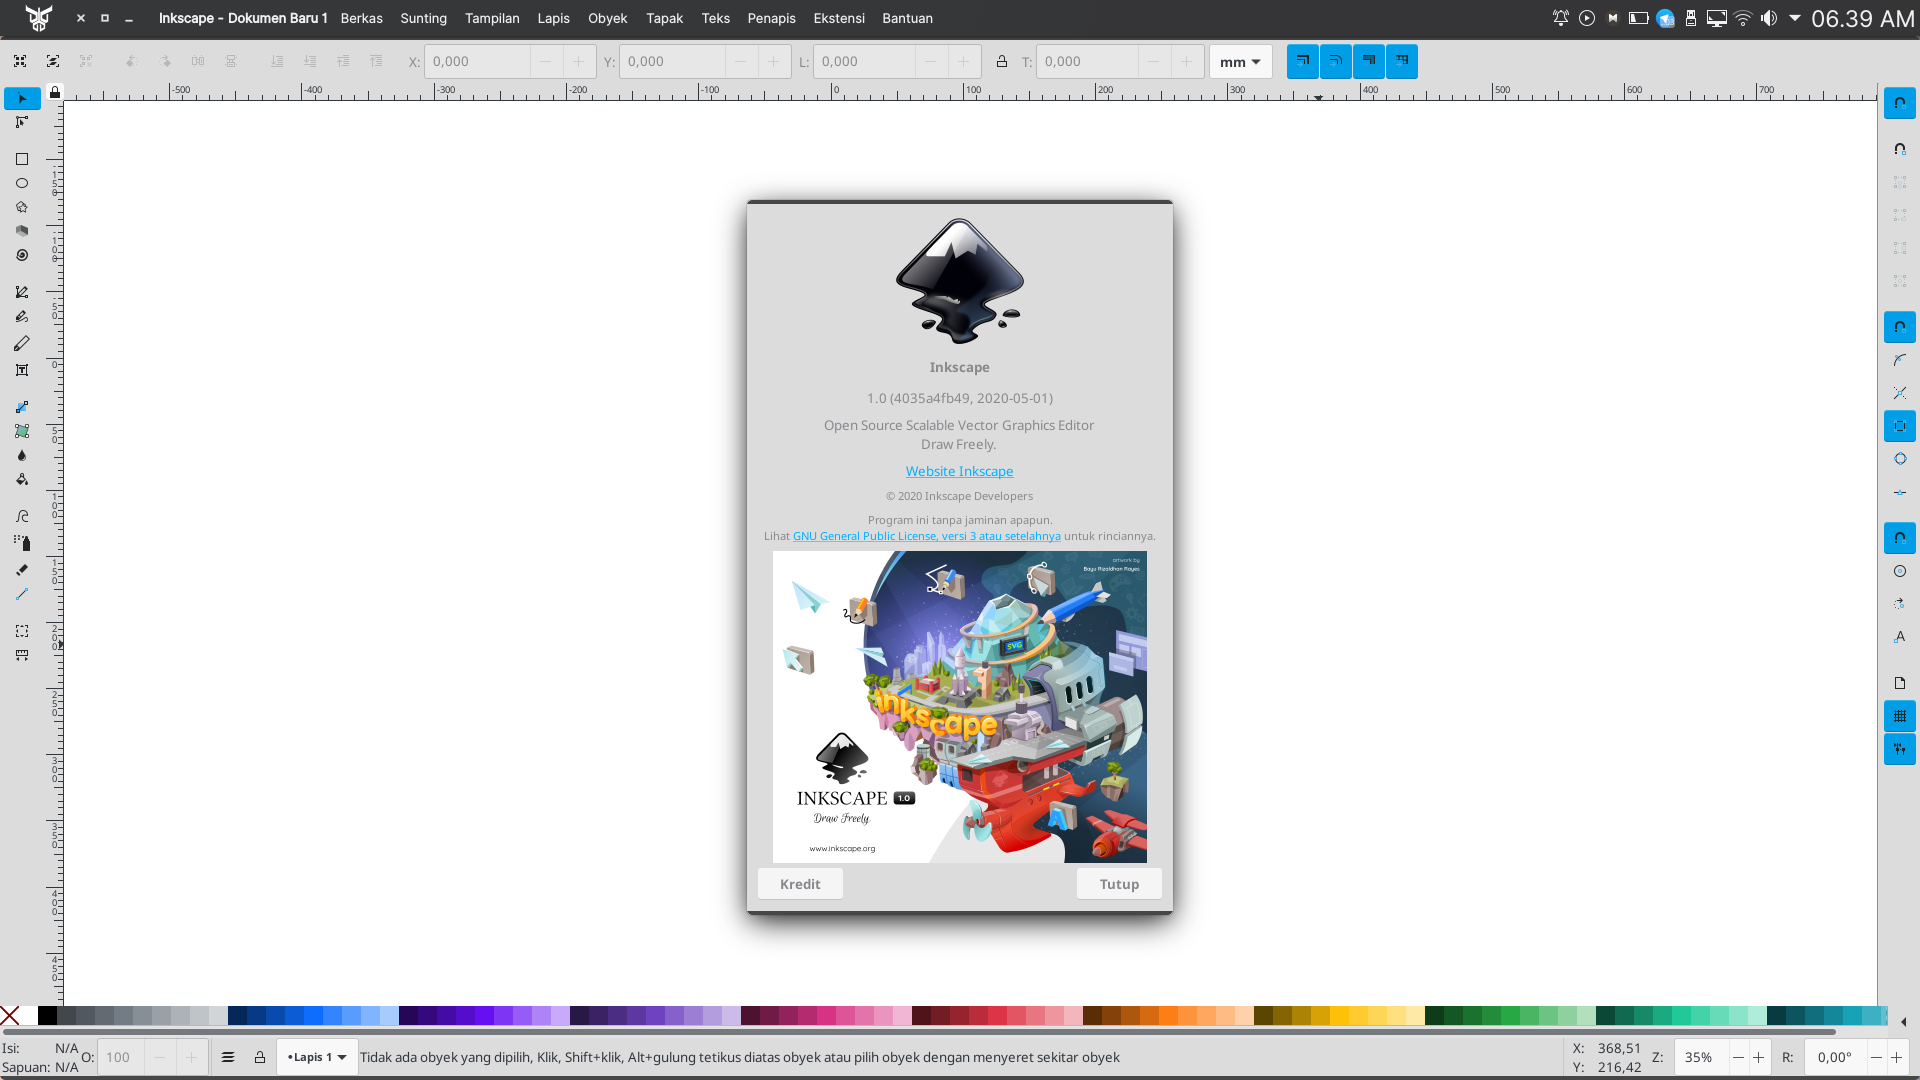Pick the black color swatch
This screenshot has height=1080, width=1920.
(x=47, y=1016)
